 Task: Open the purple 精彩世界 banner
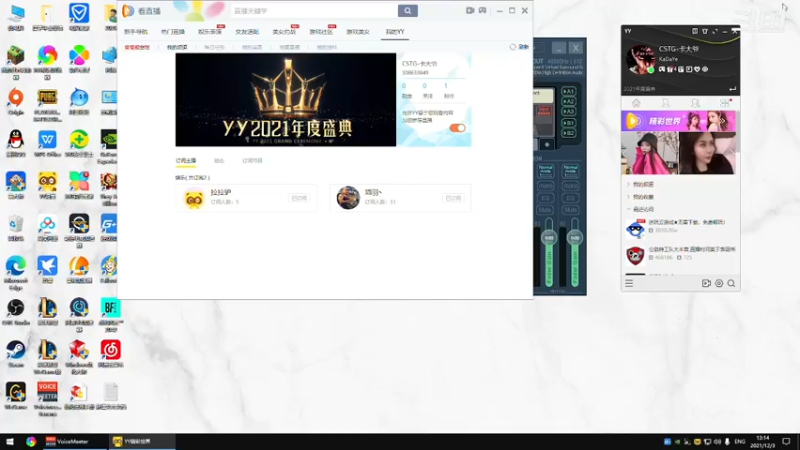point(678,121)
